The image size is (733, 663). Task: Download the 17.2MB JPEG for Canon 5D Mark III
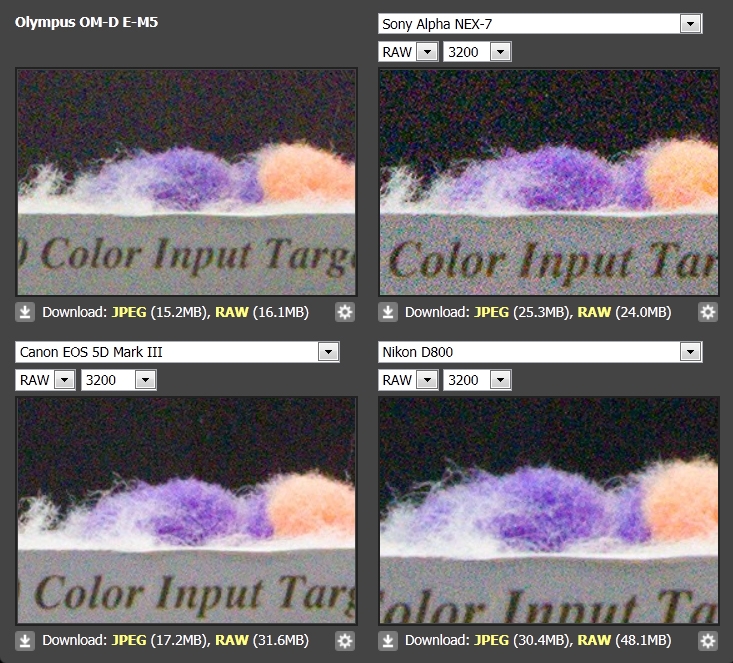coord(129,641)
